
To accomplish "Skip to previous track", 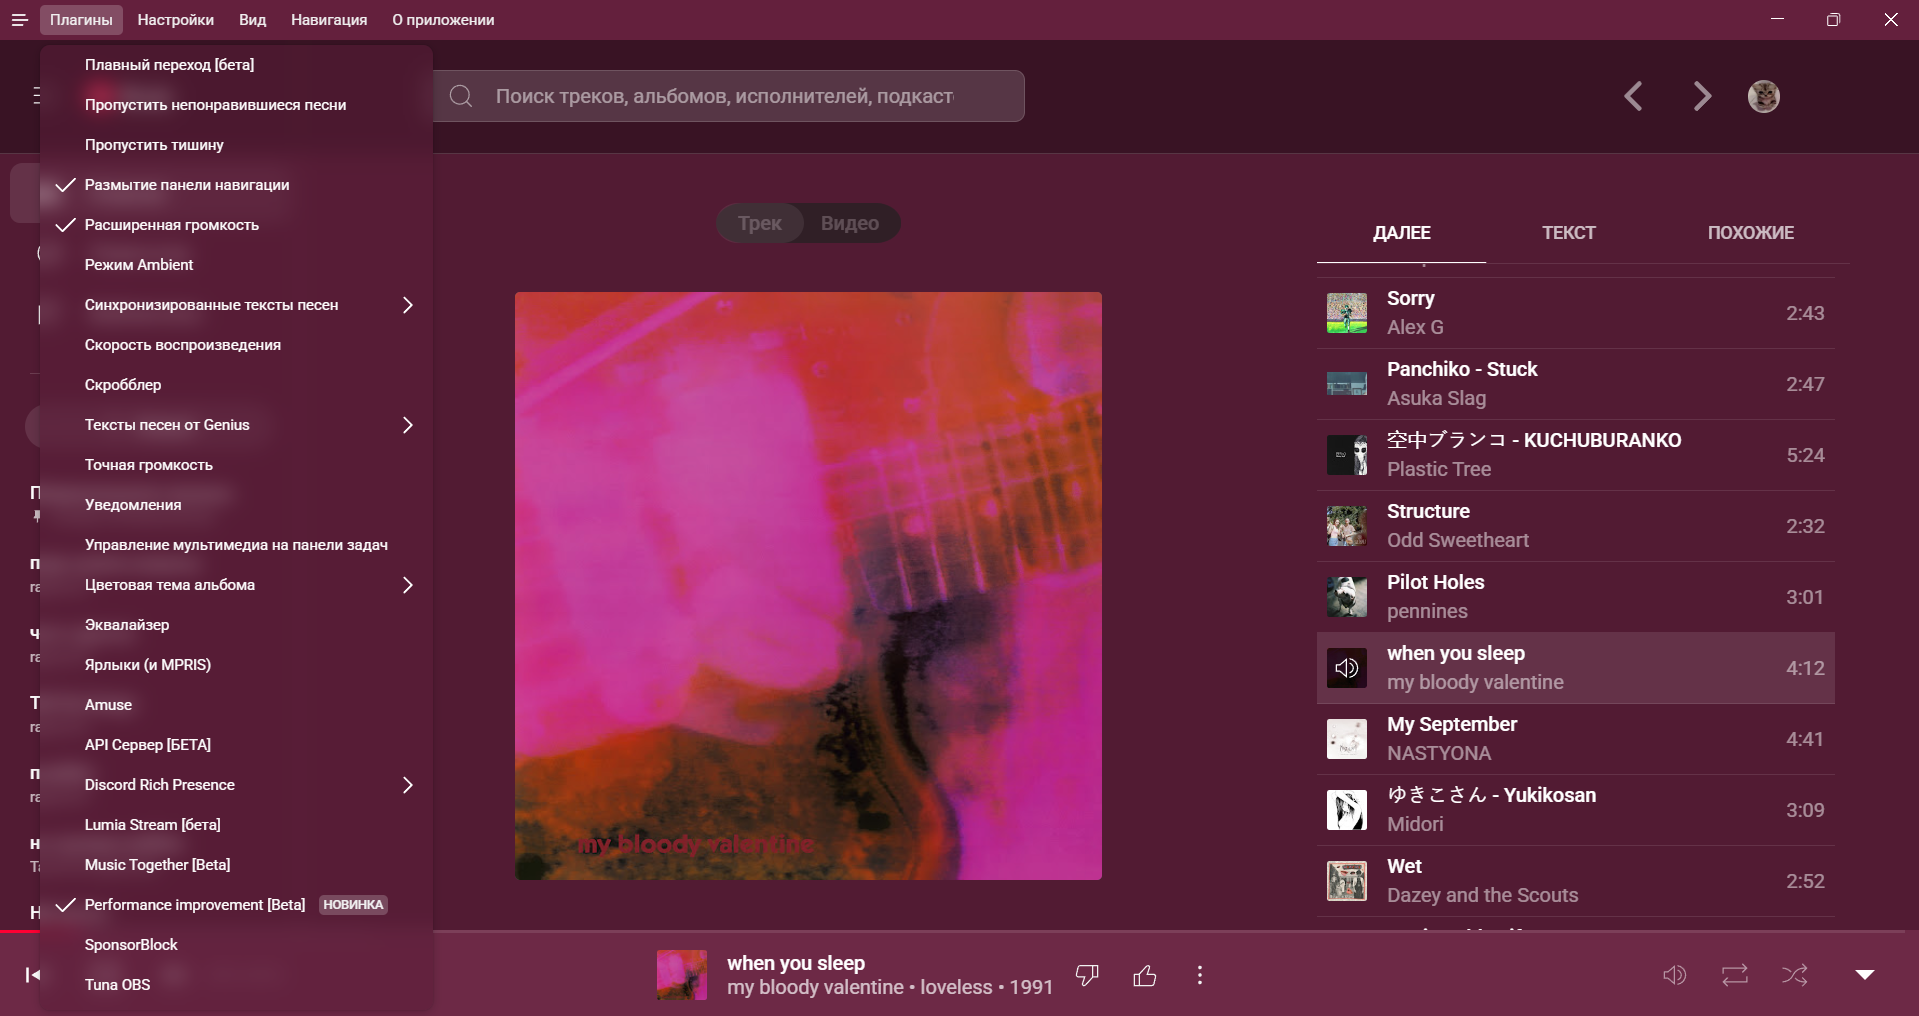I will [x=32, y=975].
